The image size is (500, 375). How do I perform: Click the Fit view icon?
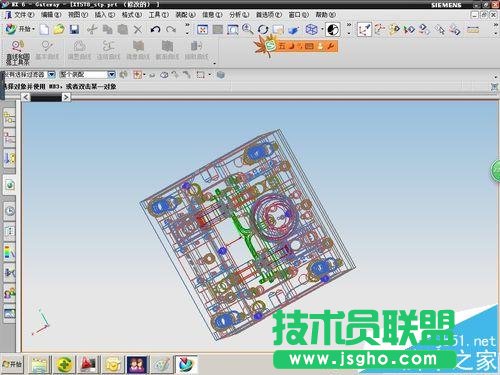[202, 30]
